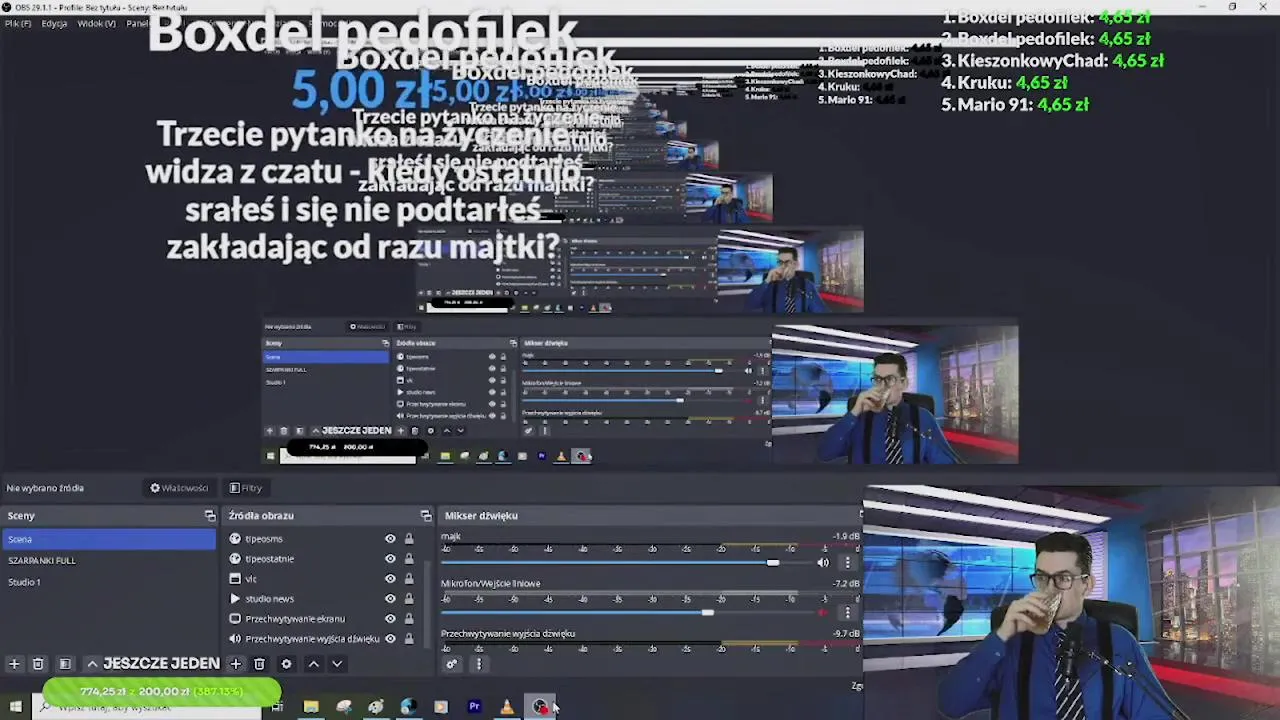Unmute the Mikrofon/Wejście liniowe track
Viewport: 1280px width, 720px height.
tap(823, 612)
